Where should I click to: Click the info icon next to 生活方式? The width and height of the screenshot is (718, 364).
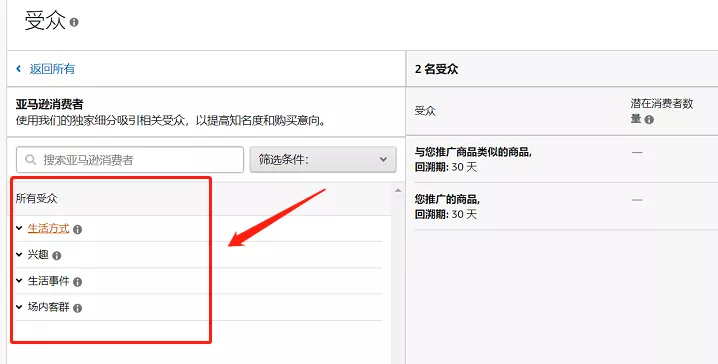(77, 229)
